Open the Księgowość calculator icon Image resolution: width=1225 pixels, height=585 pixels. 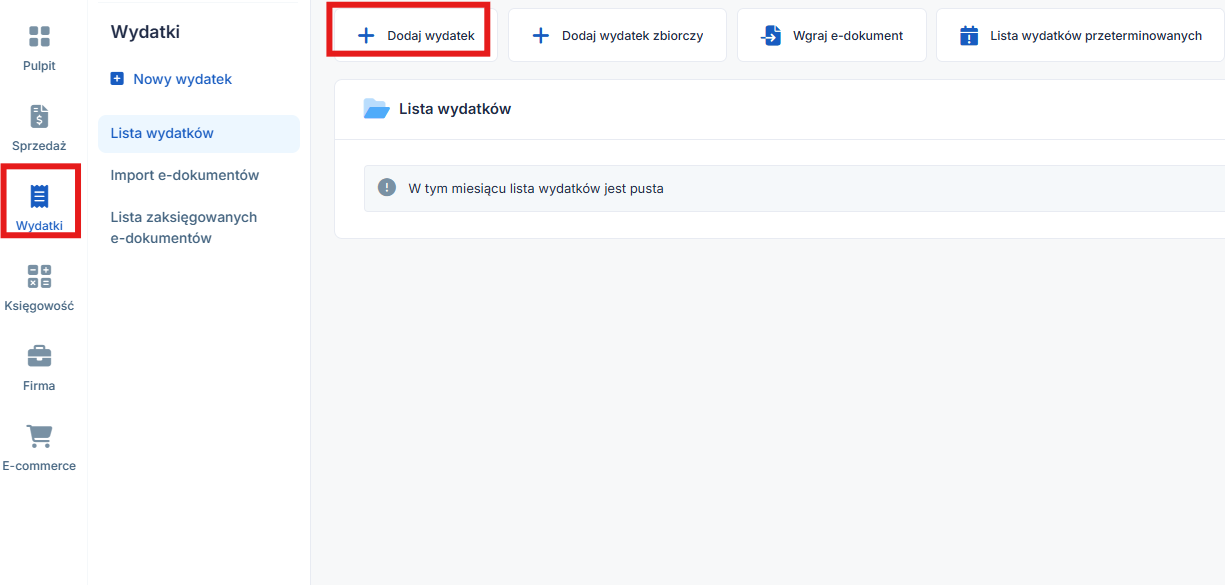[x=39, y=277]
